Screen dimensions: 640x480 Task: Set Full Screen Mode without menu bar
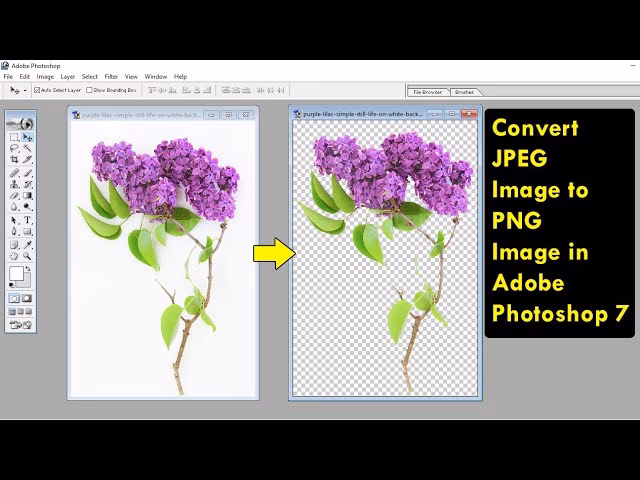pos(29,312)
